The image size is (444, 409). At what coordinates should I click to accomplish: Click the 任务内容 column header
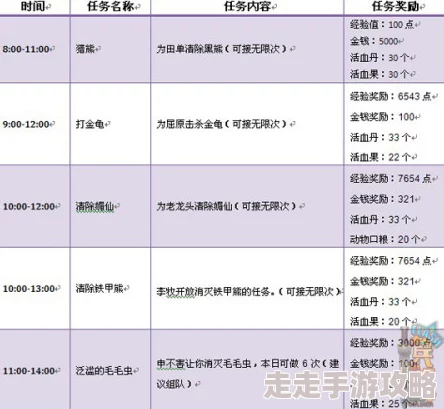point(247,6)
